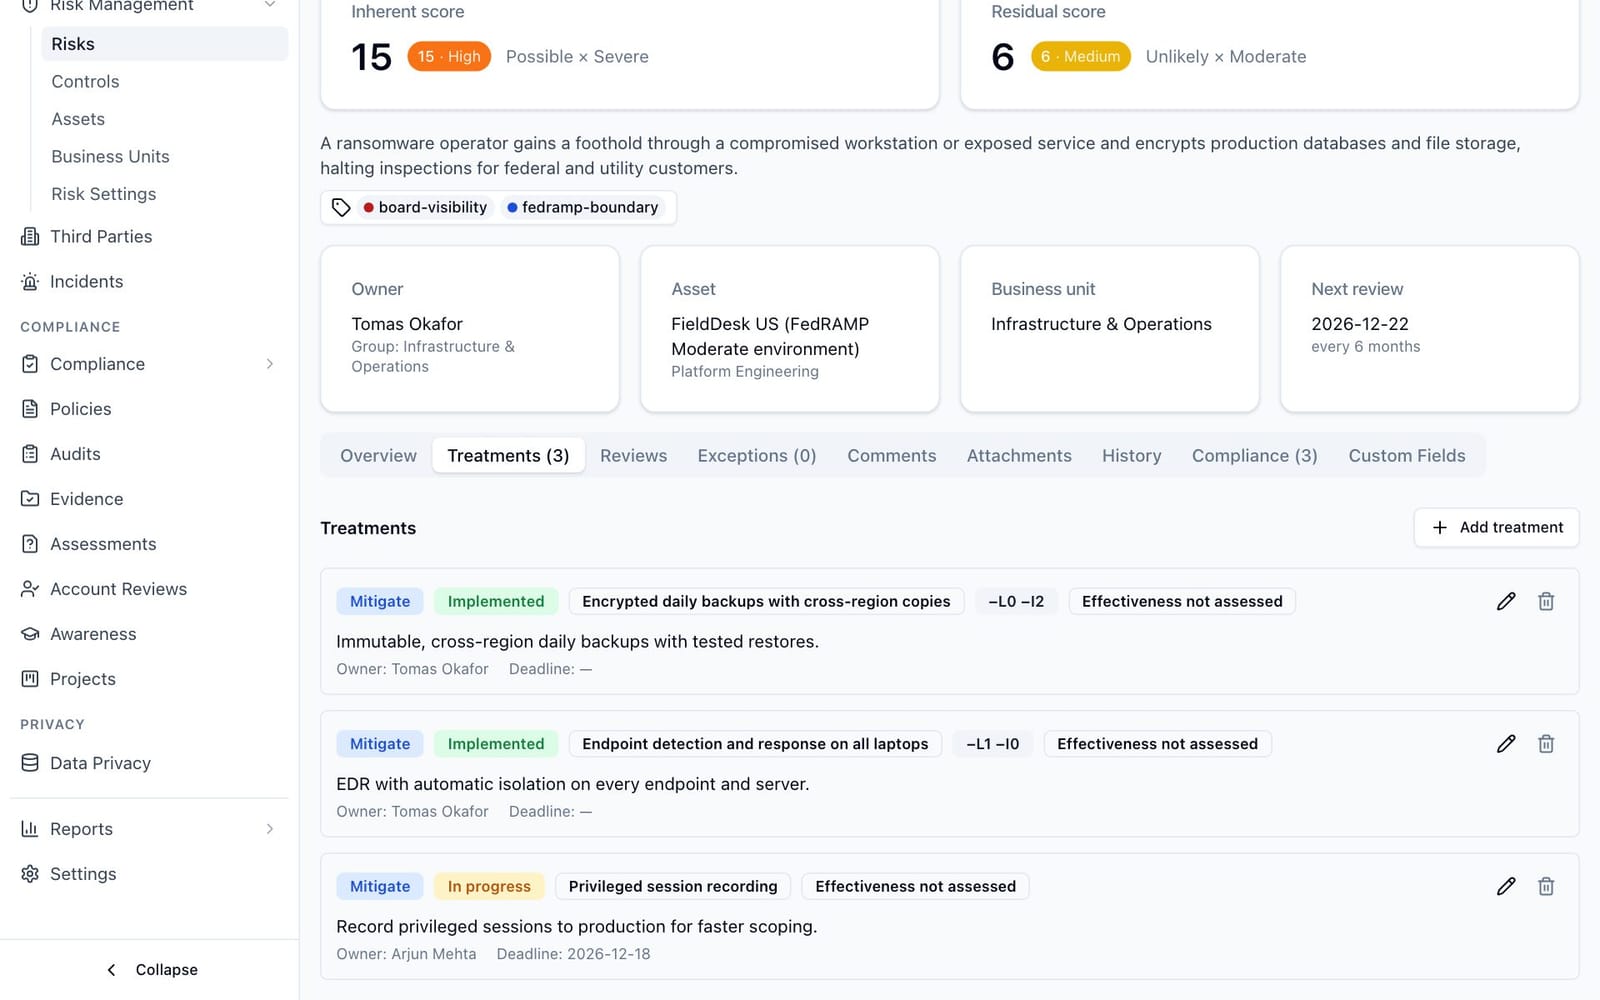Expand the Compliance sidebar submenu
1600x1000 pixels.
(x=269, y=364)
